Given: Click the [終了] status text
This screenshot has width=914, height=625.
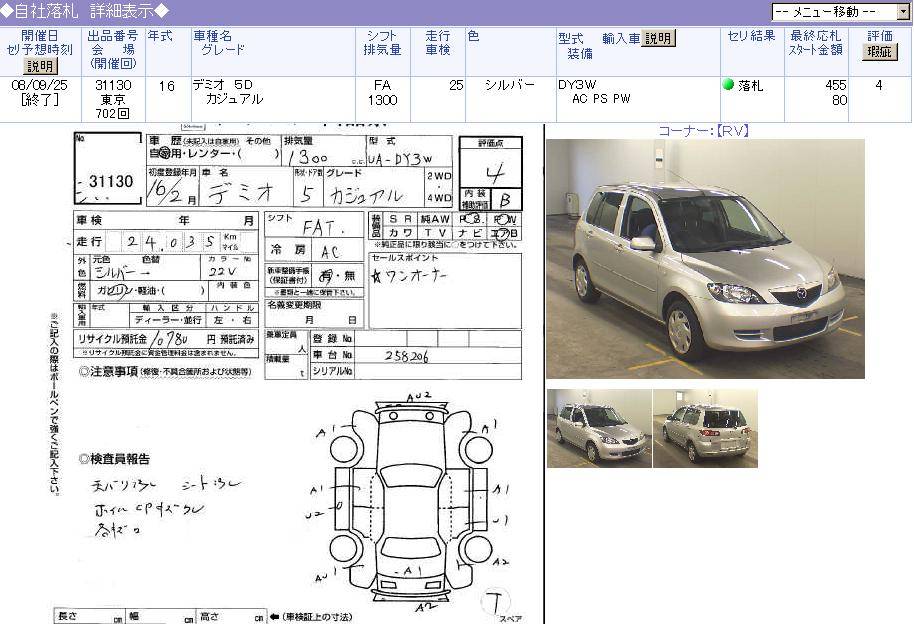Looking at the screenshot, I should pos(39,100).
